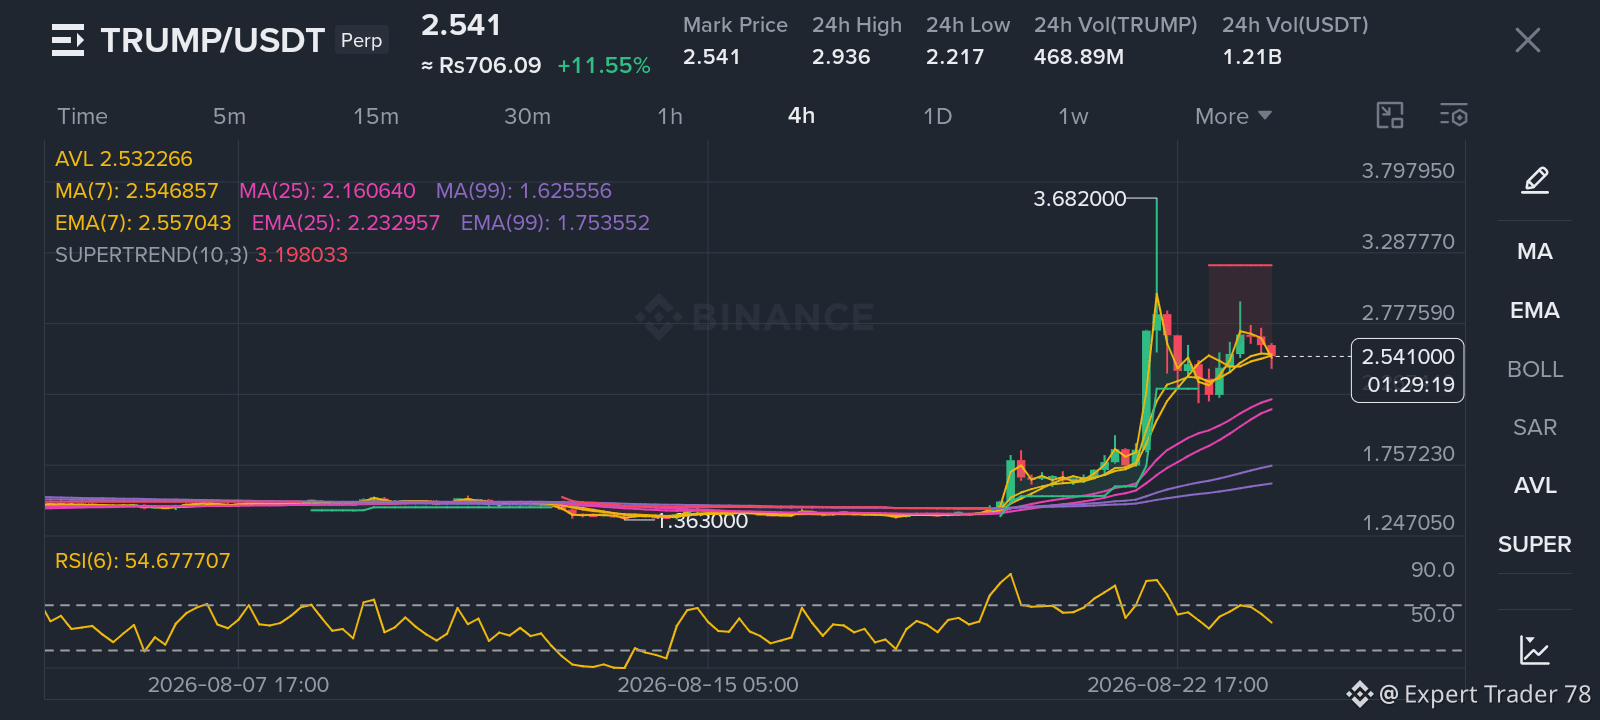Select the 1w timeframe

coord(1073,116)
